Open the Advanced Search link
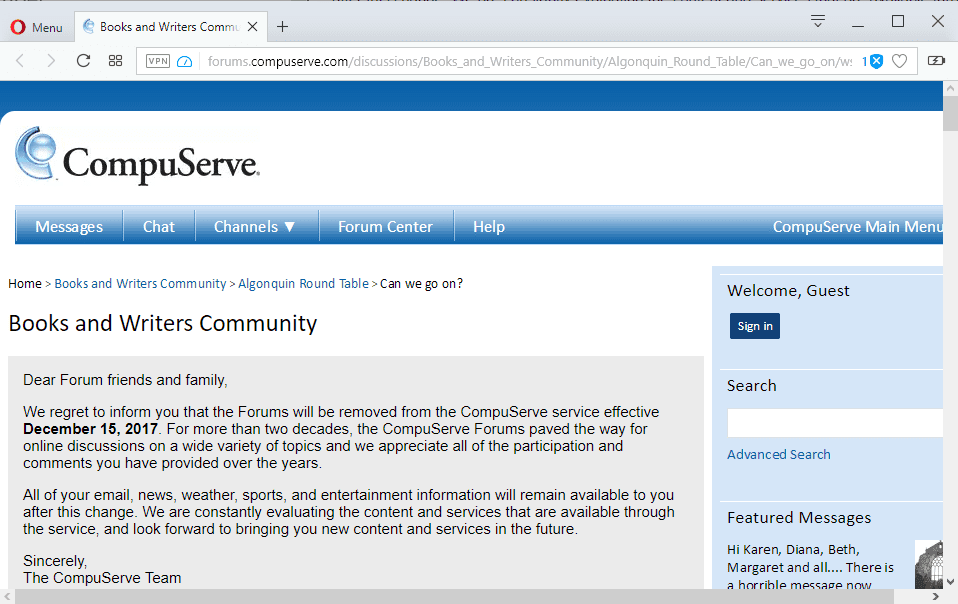958x604 pixels. click(778, 454)
